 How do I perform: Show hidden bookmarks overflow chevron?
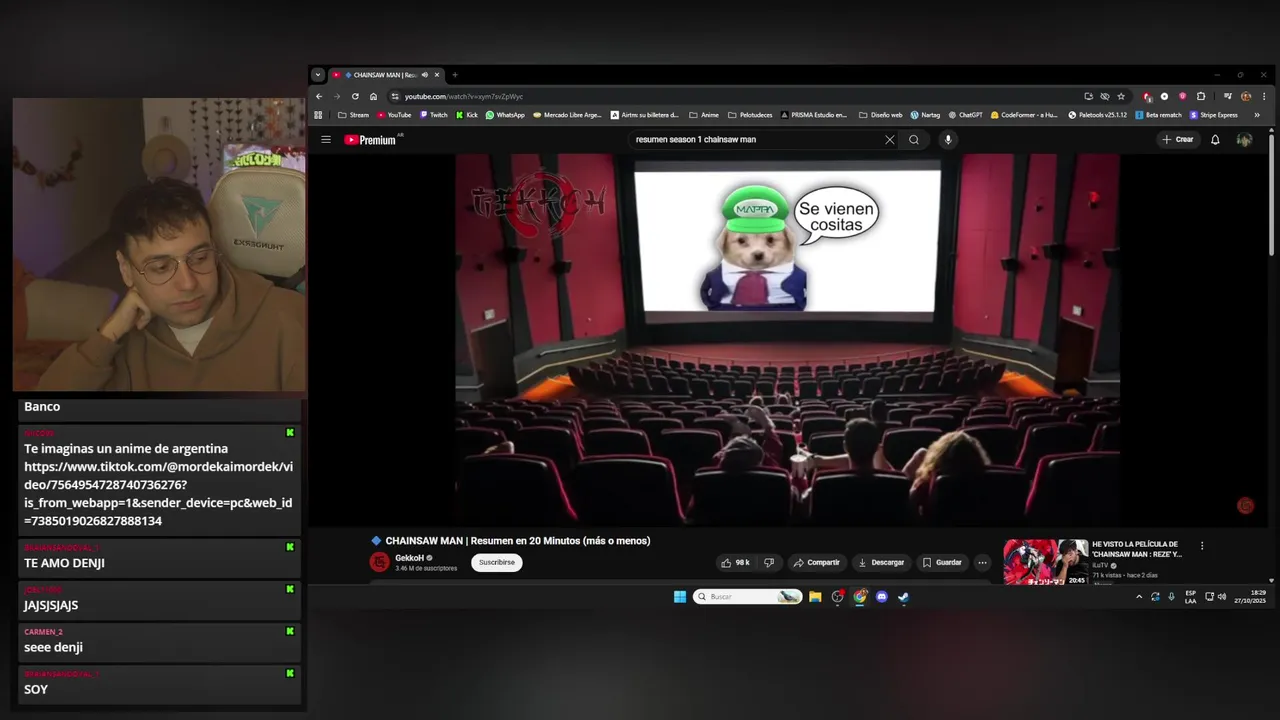[x=1257, y=115]
